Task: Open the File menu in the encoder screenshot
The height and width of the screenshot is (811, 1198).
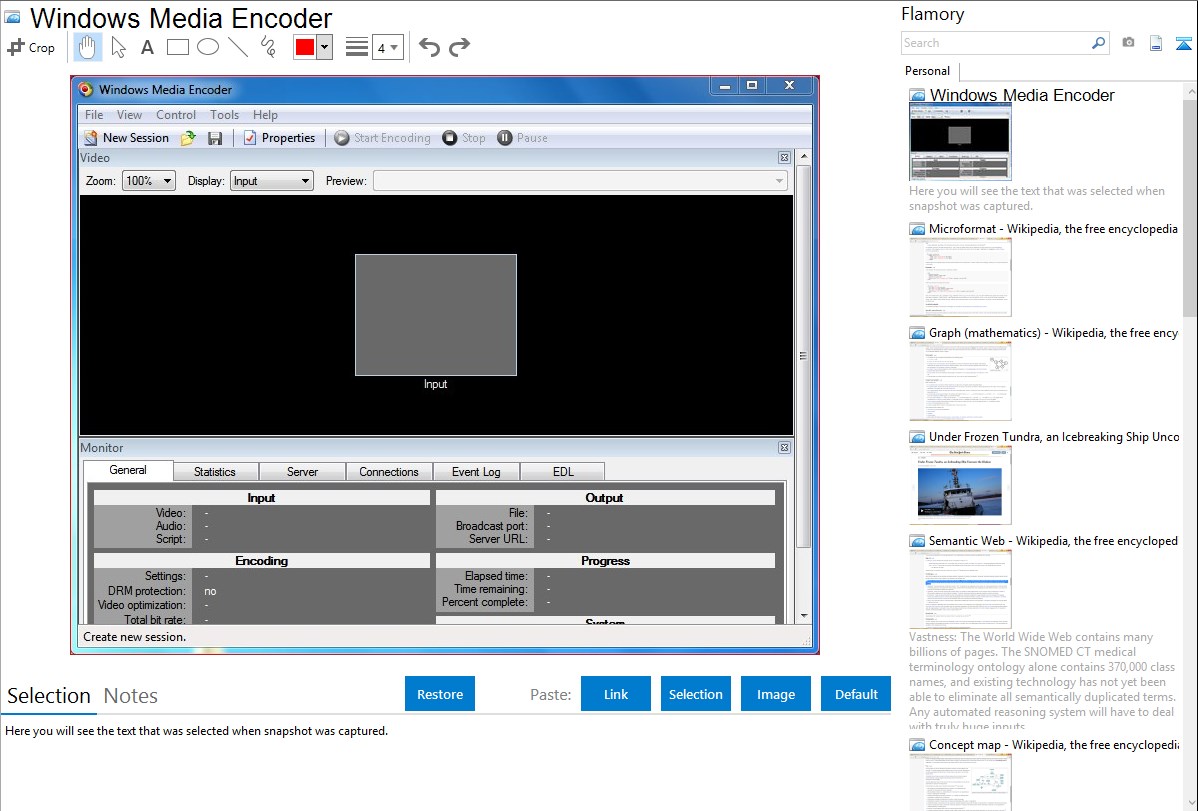Action: click(94, 115)
